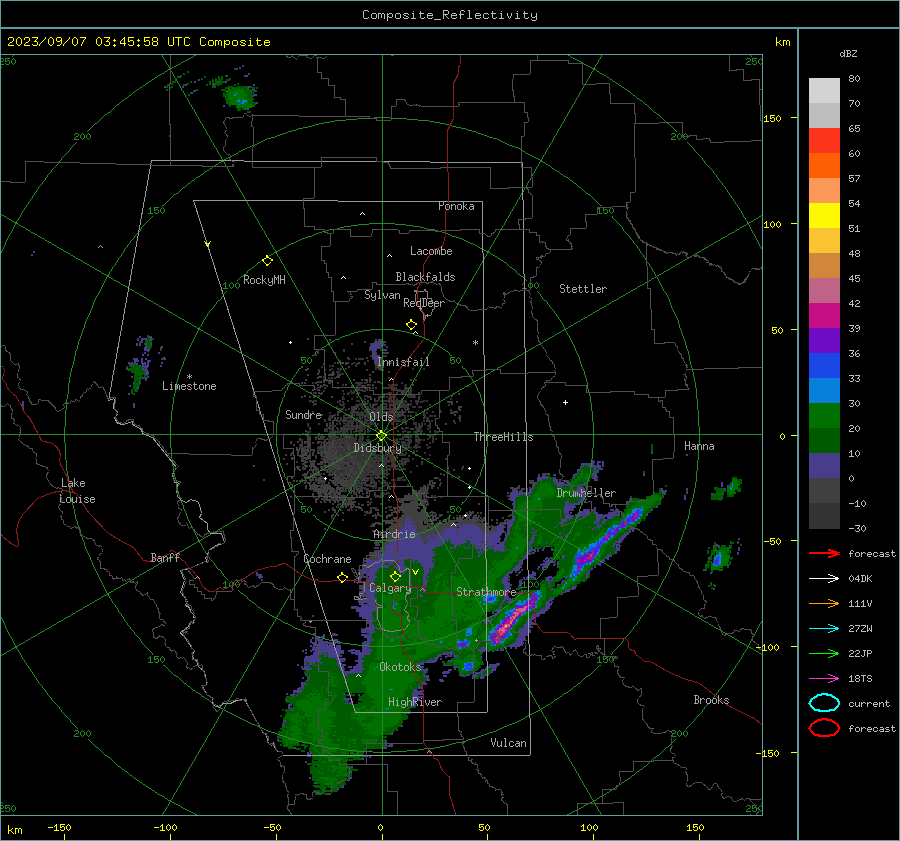Click the 'Sundre' map label
The width and height of the screenshot is (900, 841).
click(x=303, y=415)
